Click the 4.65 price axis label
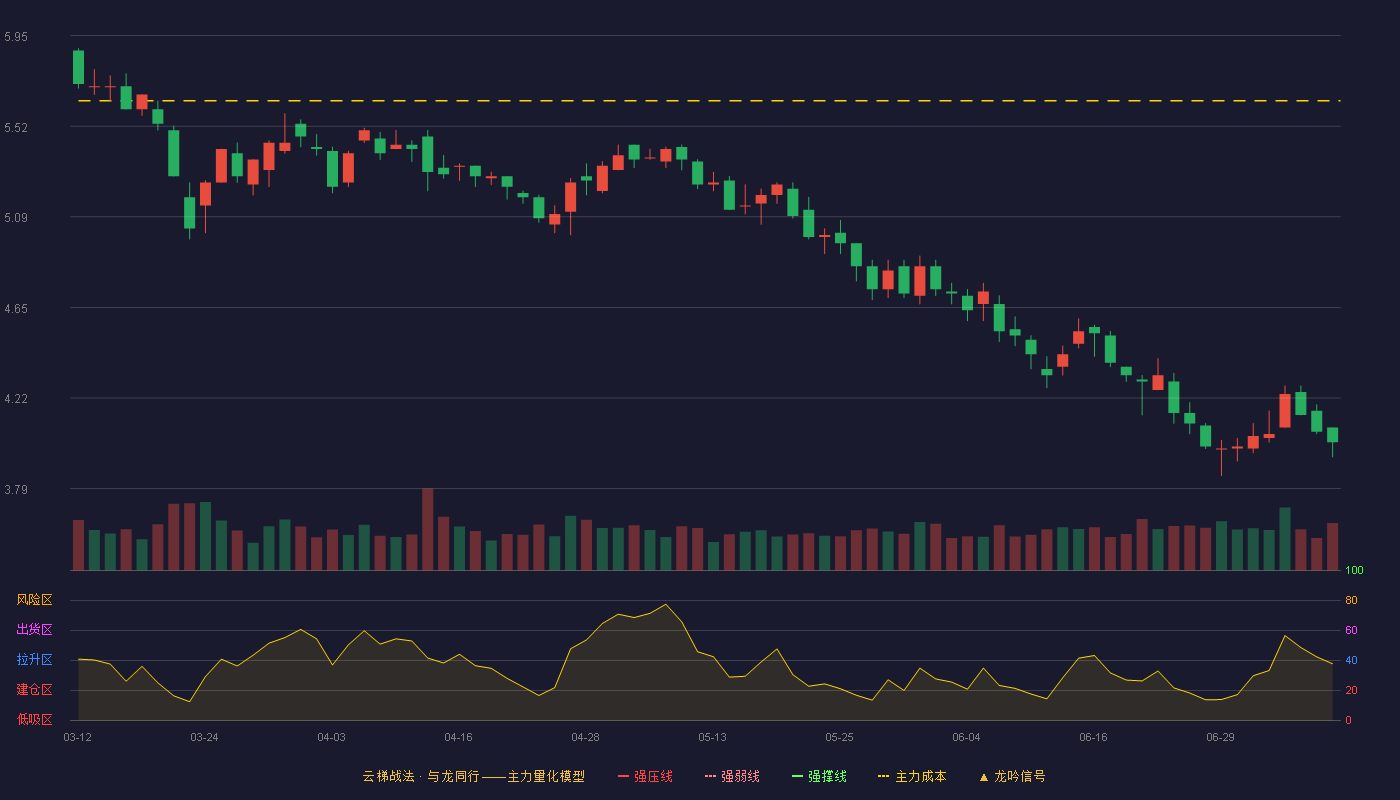The height and width of the screenshot is (800, 1400). click(16, 309)
